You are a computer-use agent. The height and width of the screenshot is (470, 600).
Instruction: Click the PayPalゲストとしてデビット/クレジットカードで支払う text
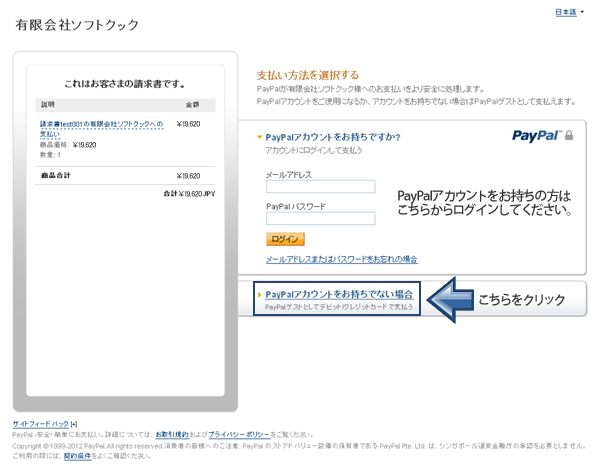pos(339,307)
